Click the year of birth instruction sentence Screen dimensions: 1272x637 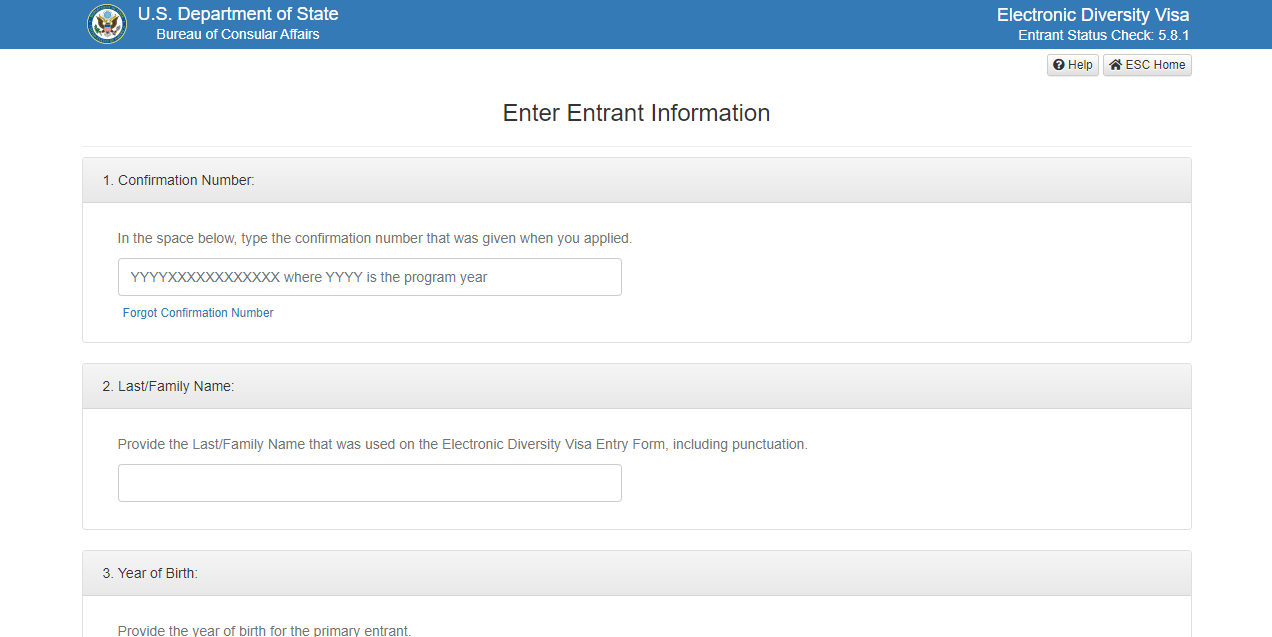coord(264,630)
